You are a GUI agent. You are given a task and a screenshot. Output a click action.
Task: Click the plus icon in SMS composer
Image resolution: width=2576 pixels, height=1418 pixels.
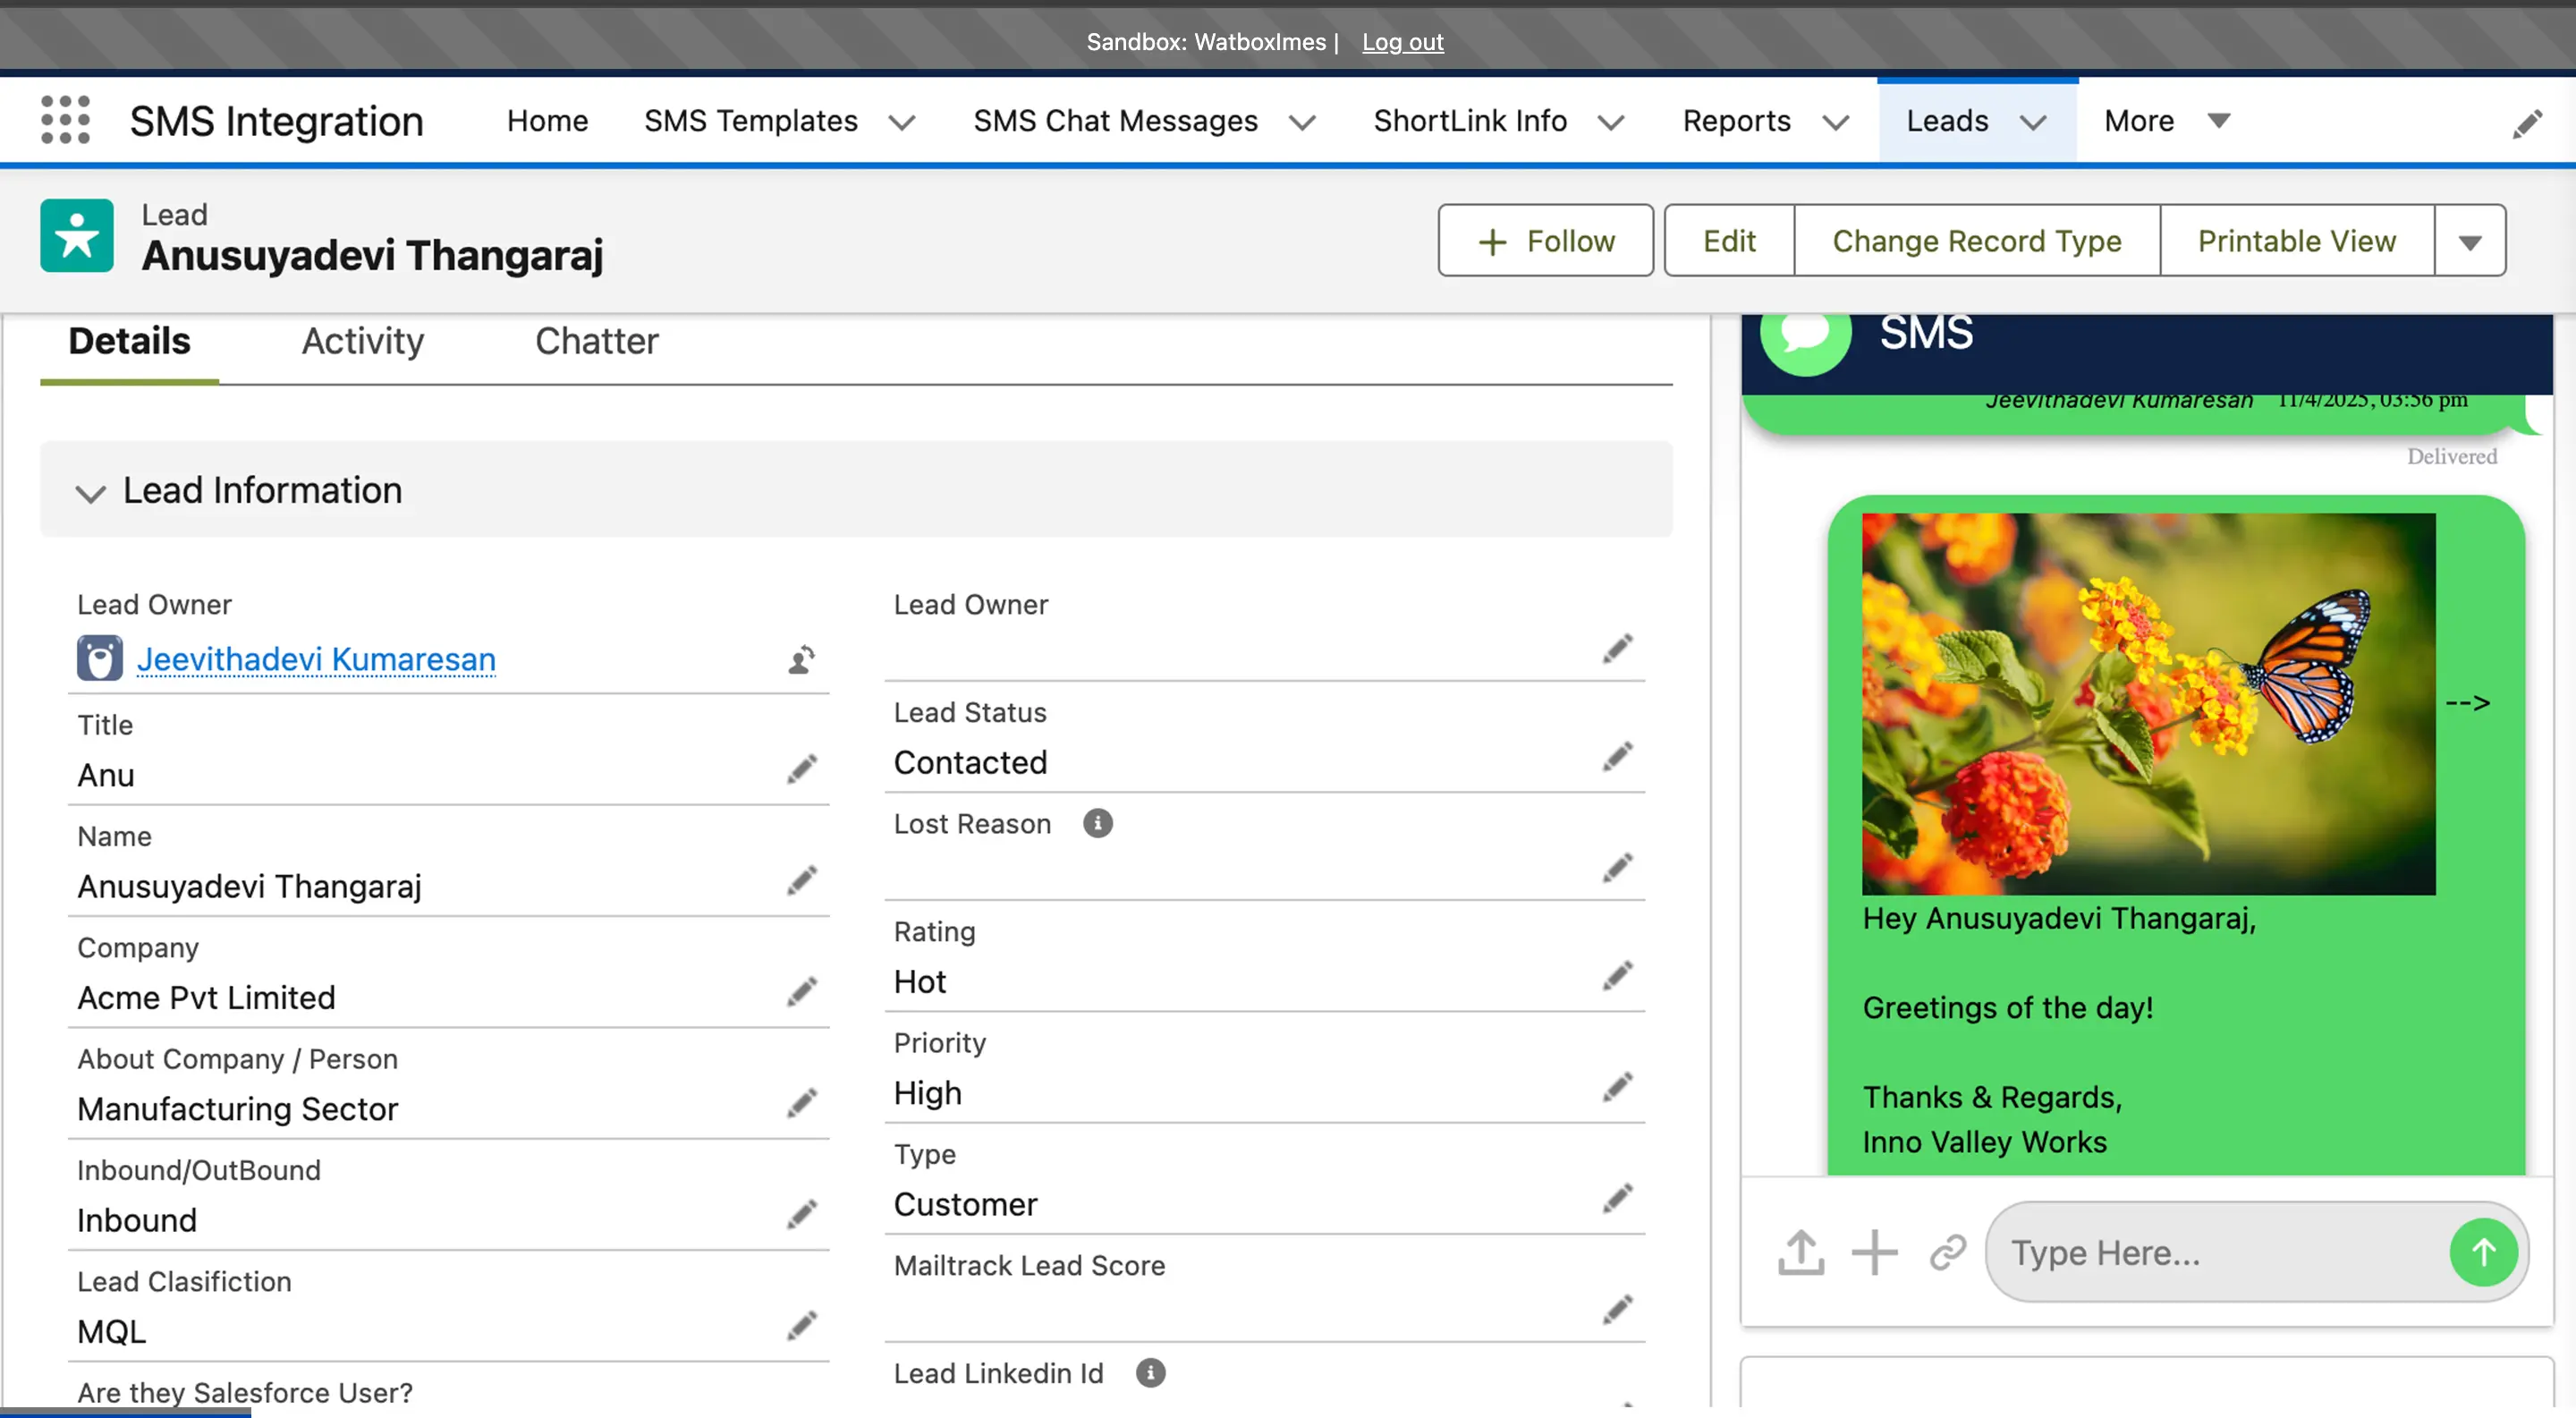pos(1874,1252)
